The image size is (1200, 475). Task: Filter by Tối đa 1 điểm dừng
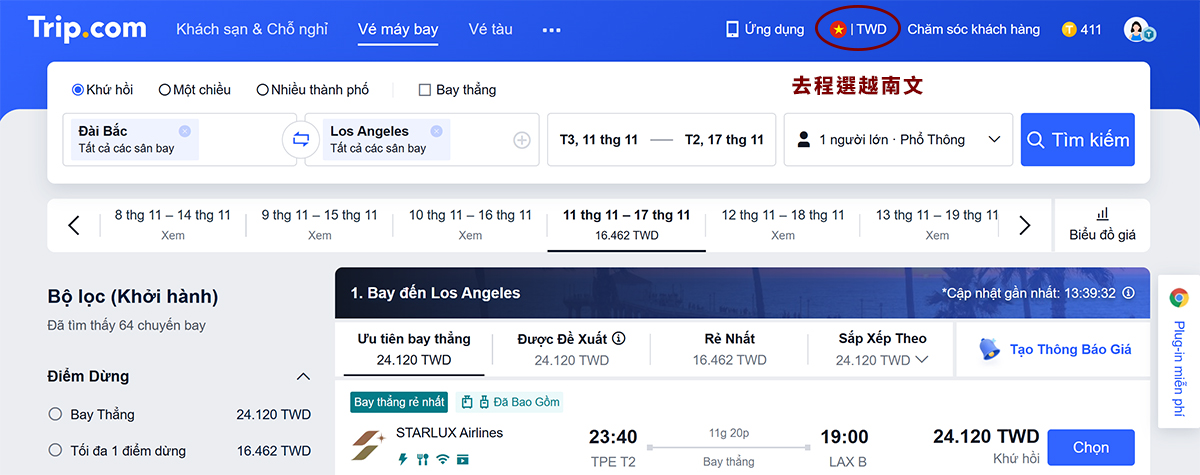55,451
